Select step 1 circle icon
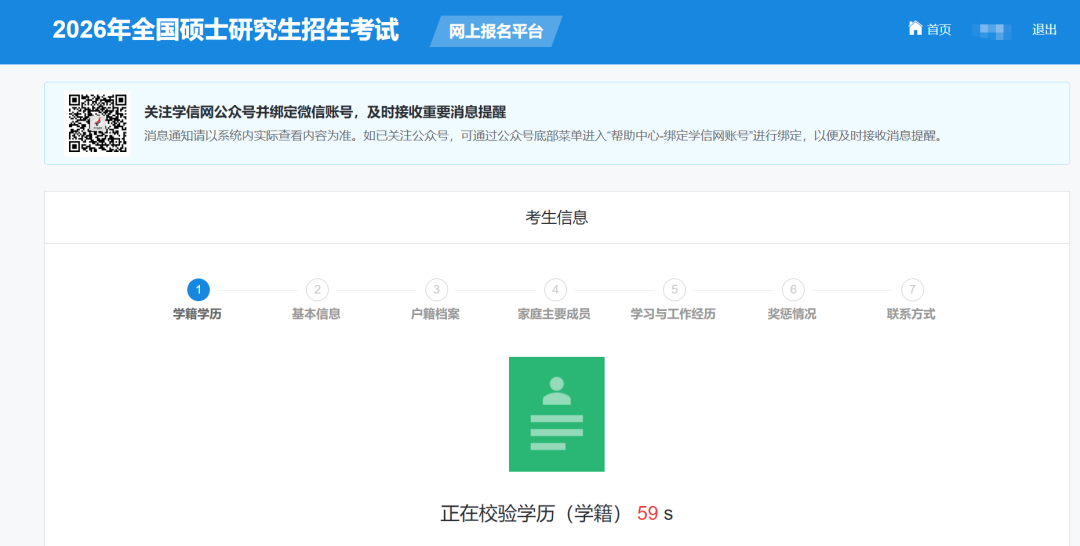The height and width of the screenshot is (546, 1080). (x=198, y=290)
